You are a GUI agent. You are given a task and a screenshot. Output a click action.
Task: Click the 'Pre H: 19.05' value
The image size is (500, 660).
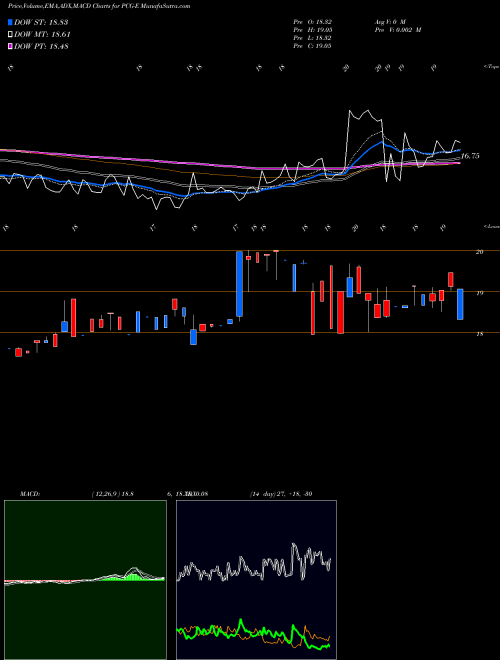point(313,30)
